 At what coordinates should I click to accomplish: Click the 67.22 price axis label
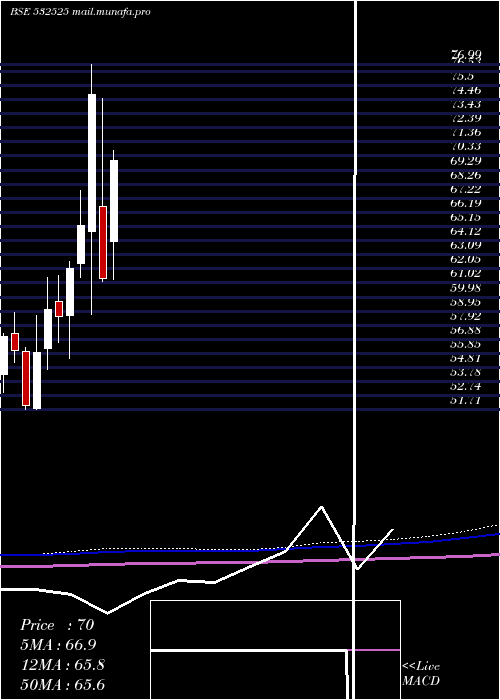coord(466,189)
